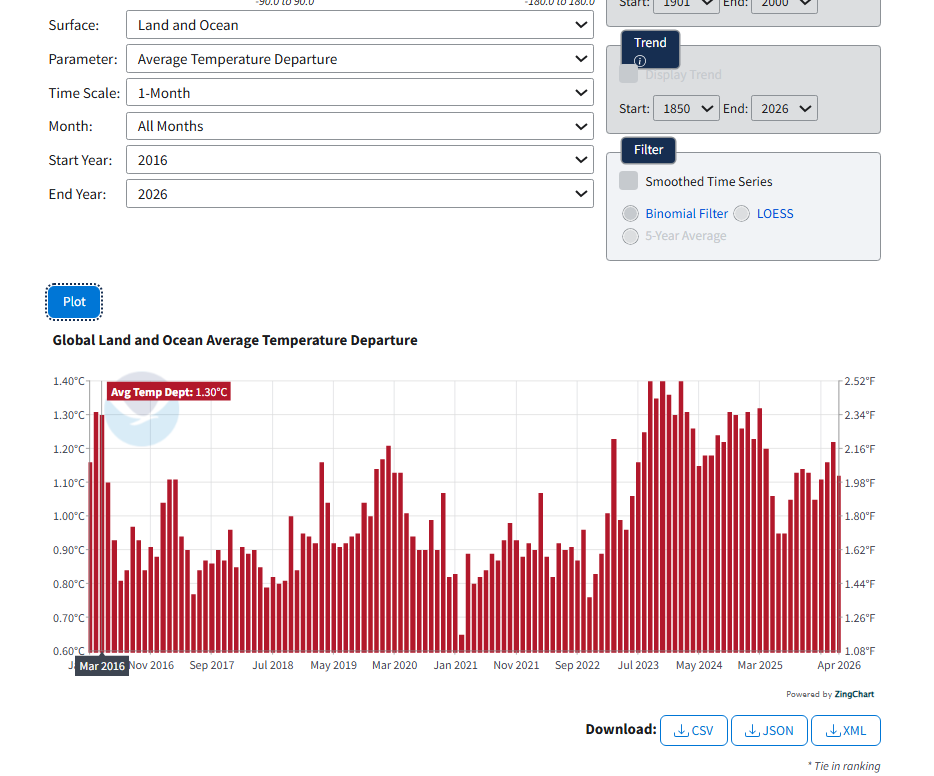
Task: Open the Start Year dropdown
Action: [360, 160]
